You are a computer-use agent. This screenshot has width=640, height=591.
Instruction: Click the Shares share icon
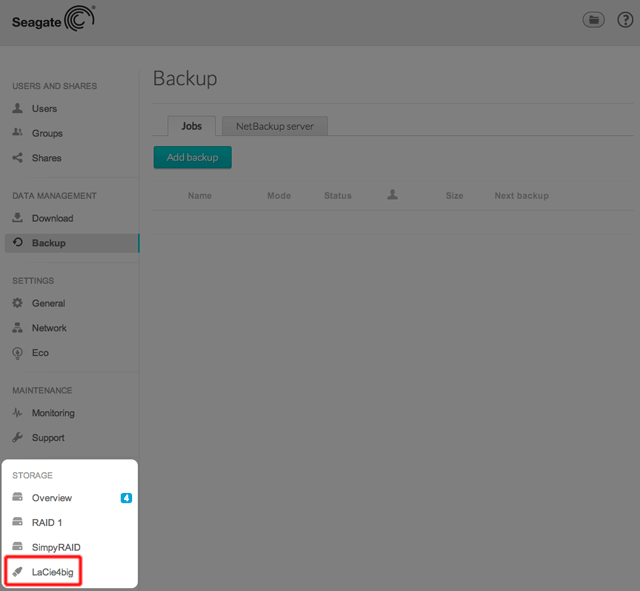pyautogui.click(x=18, y=158)
